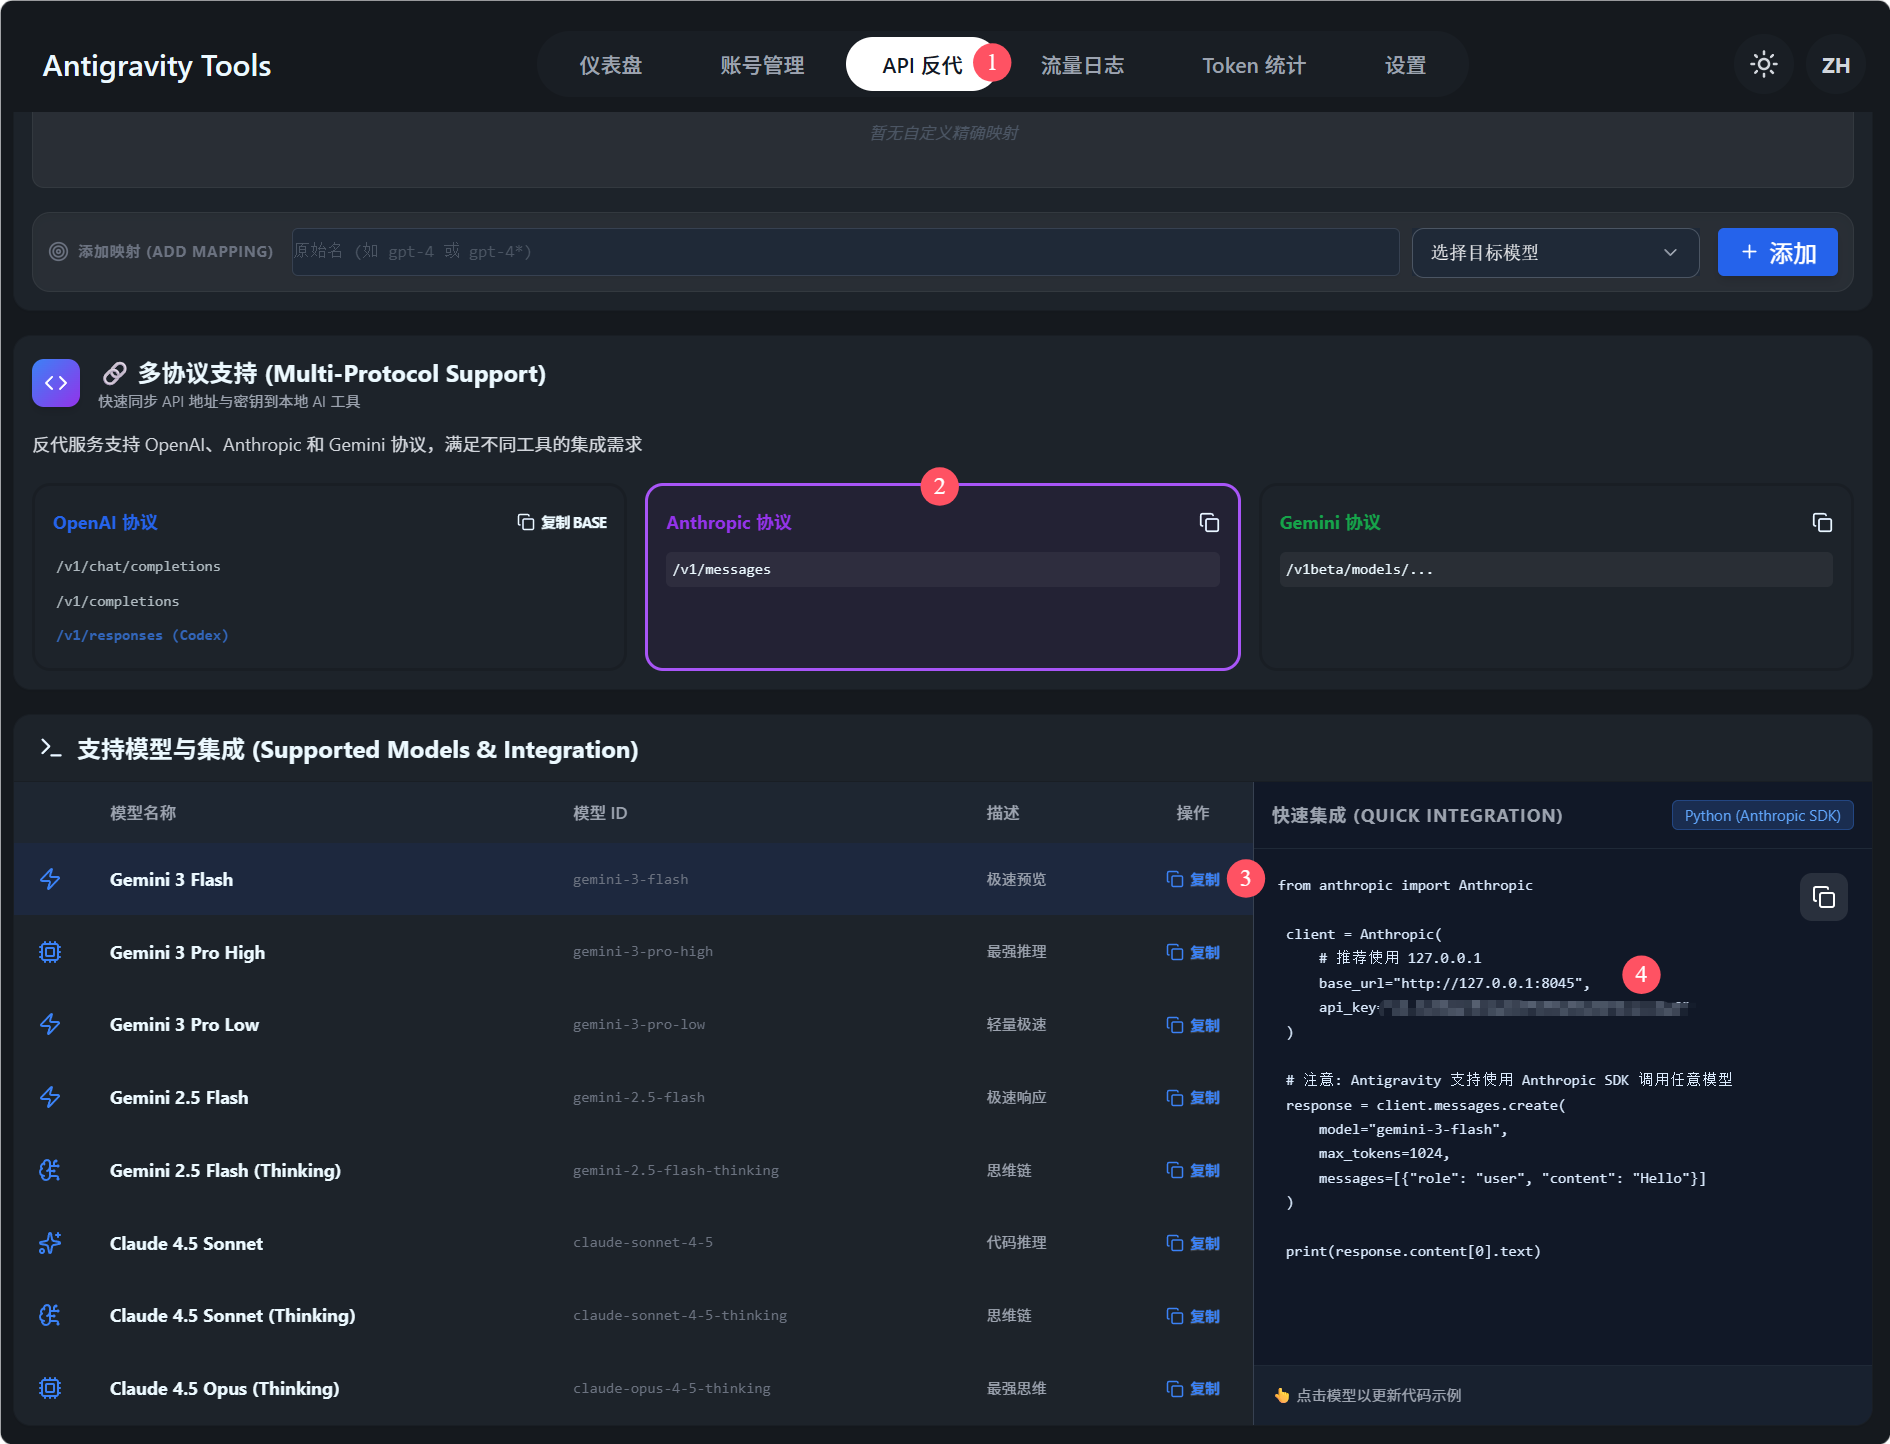This screenshot has height=1444, width=1890.
Task: Click the chip icon for Claude 4.5 Opus (Thinking)
Action: [x=50, y=1388]
